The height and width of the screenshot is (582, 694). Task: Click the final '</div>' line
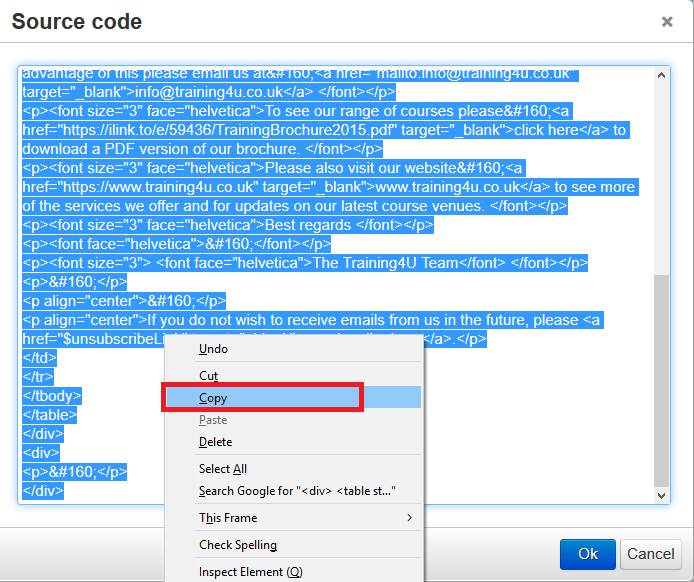click(43, 491)
